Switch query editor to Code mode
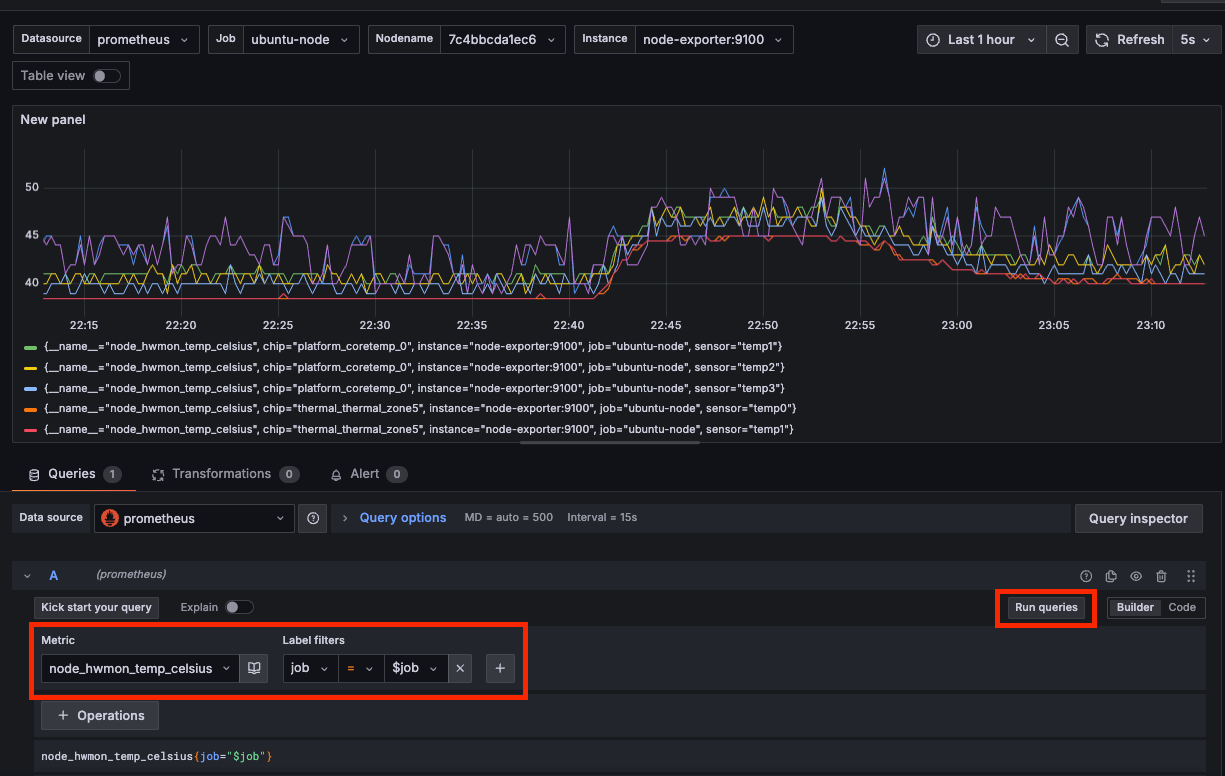The height and width of the screenshot is (776, 1225). pyautogui.click(x=1182, y=607)
